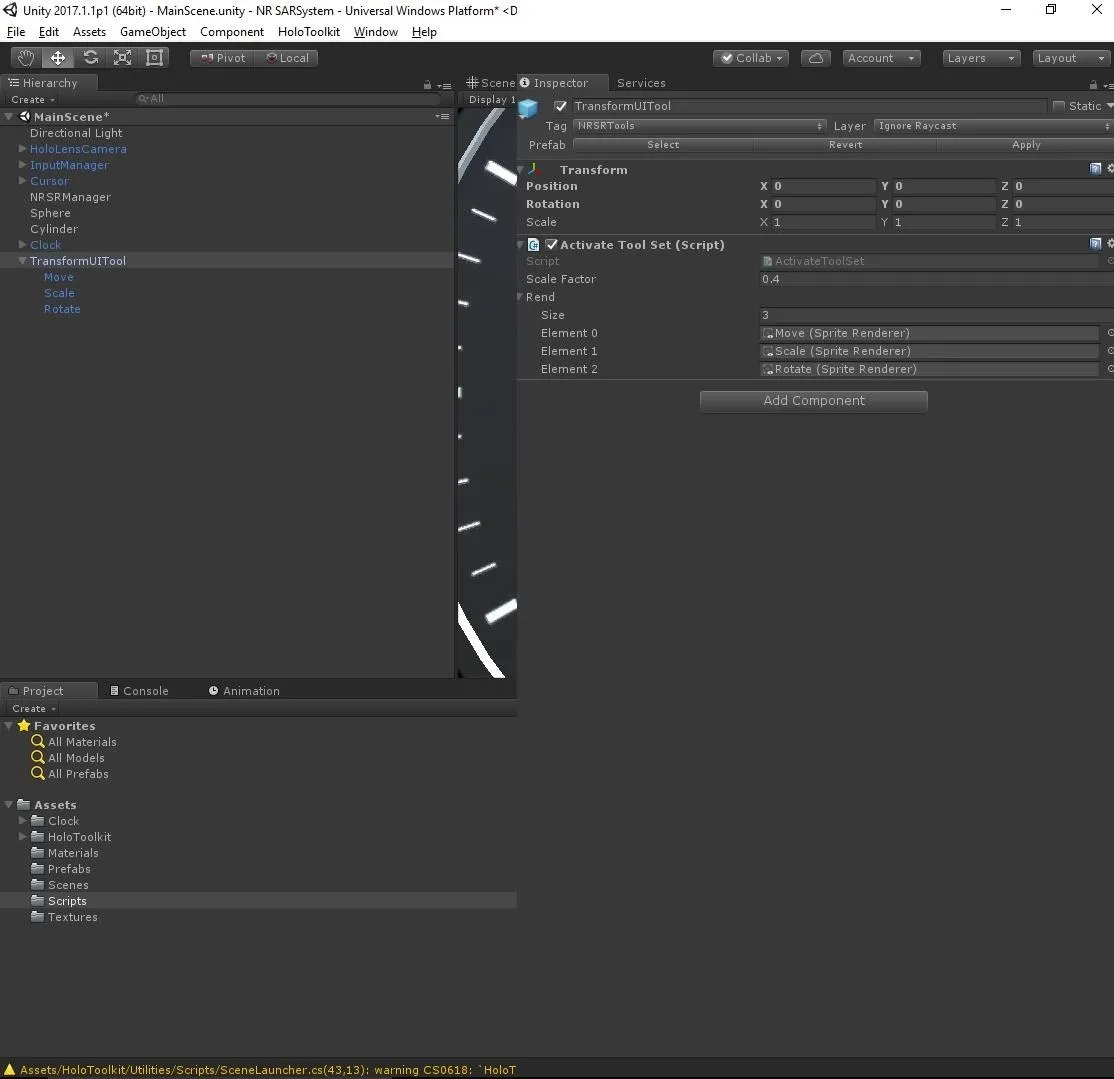1114x1079 pixels.
Task: Click the Rend Size field
Action: click(936, 315)
